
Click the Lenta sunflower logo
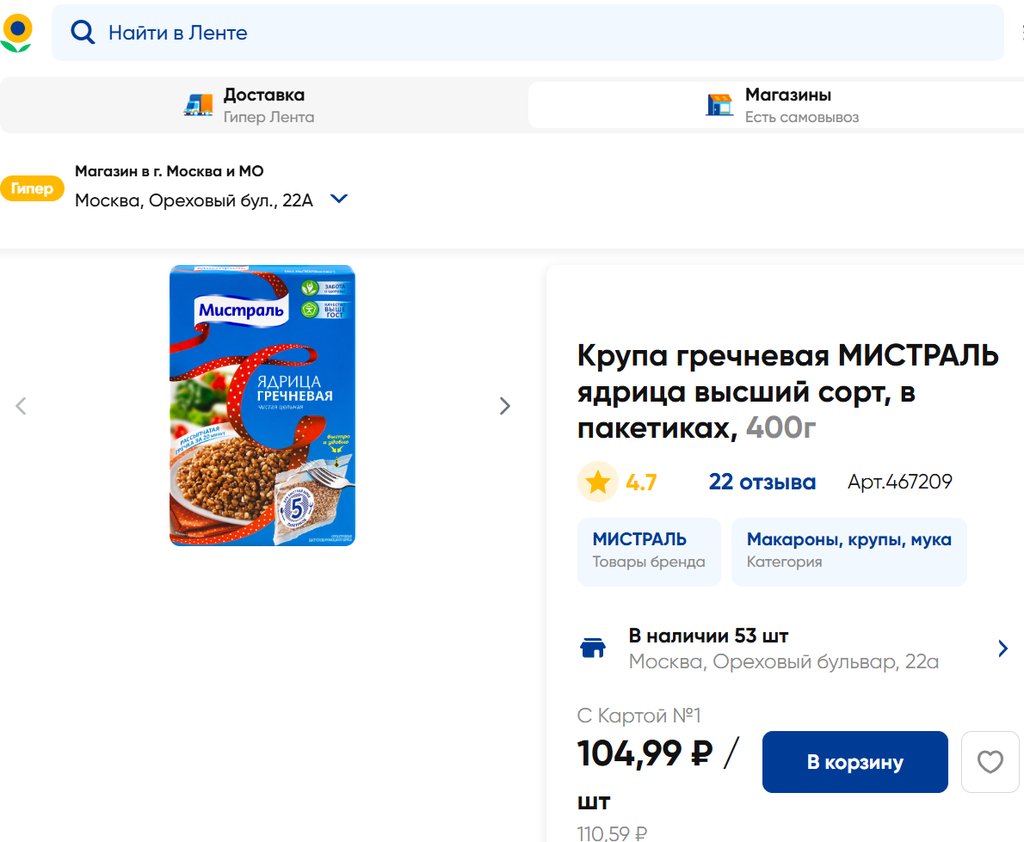coord(17,32)
